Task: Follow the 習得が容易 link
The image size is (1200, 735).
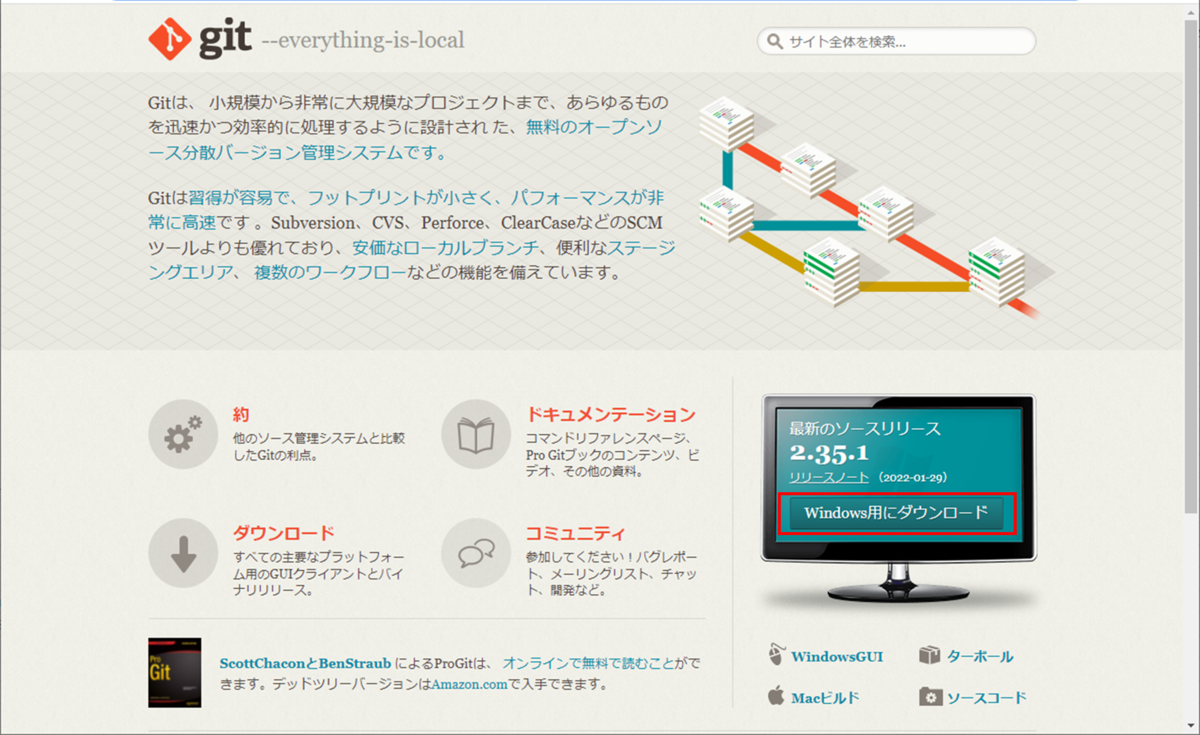Action: coord(232,197)
